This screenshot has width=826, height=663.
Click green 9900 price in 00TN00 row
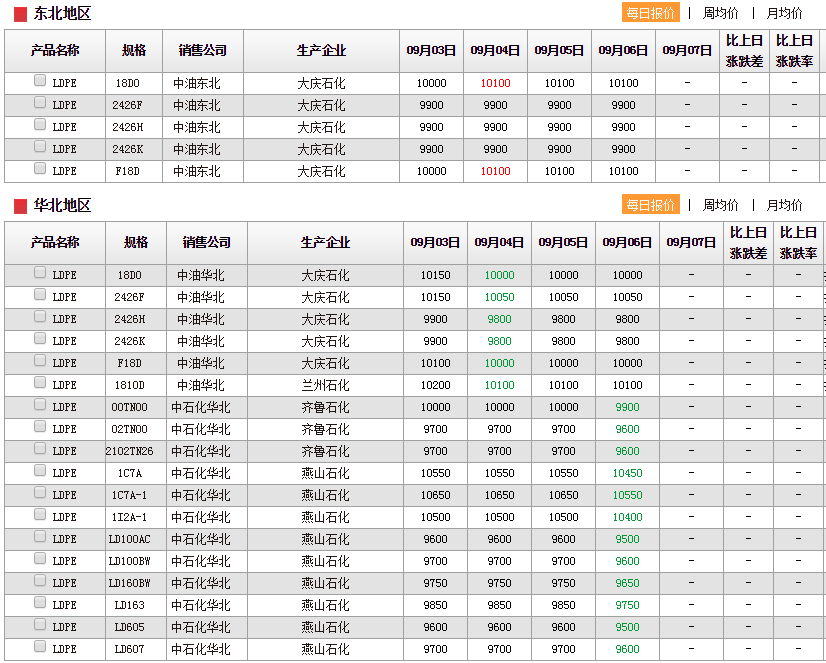pos(627,407)
